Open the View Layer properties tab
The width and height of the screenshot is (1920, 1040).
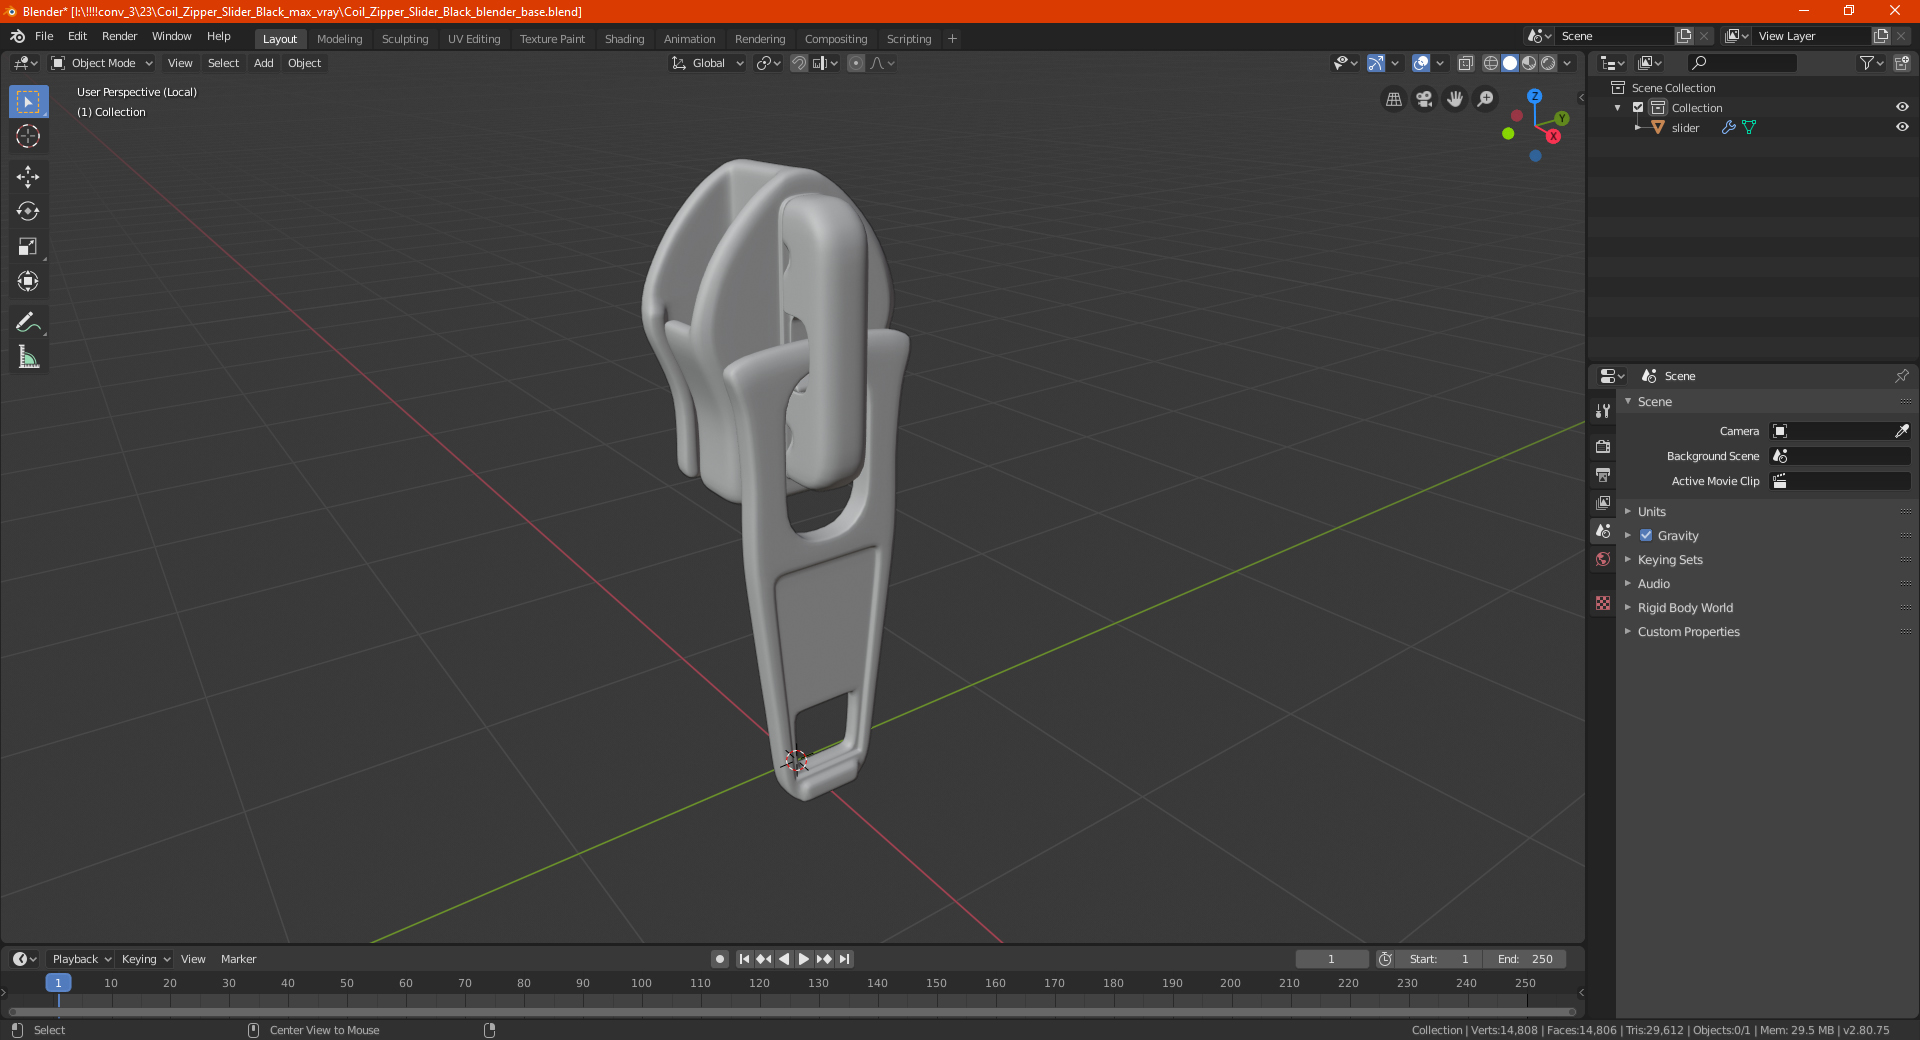(x=1603, y=502)
